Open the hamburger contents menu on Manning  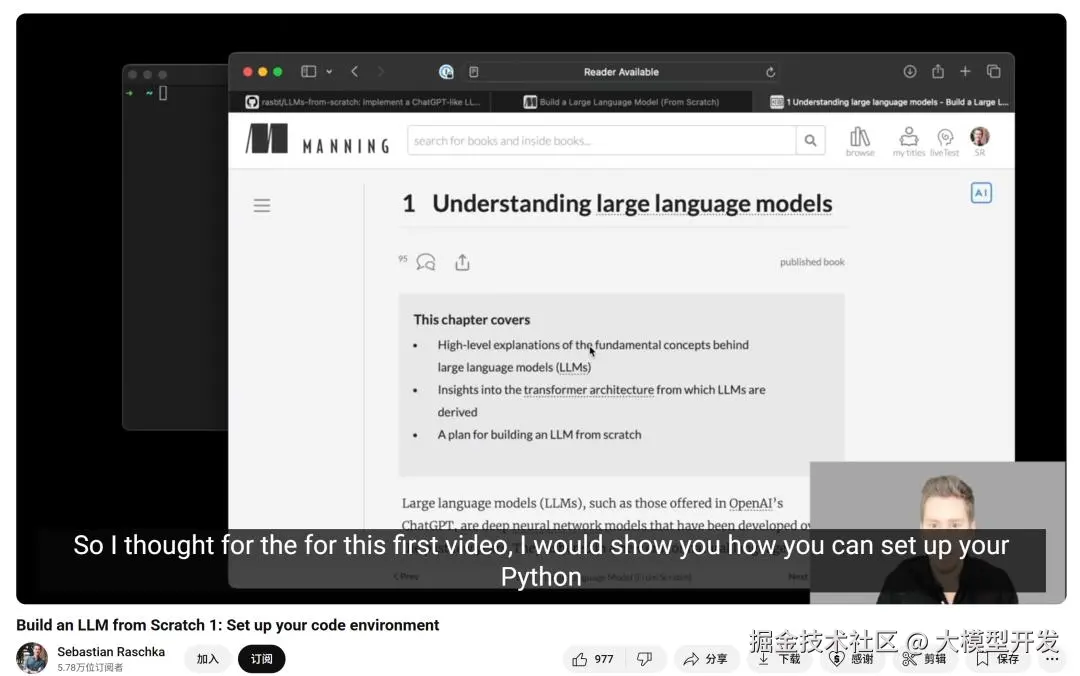(x=262, y=205)
